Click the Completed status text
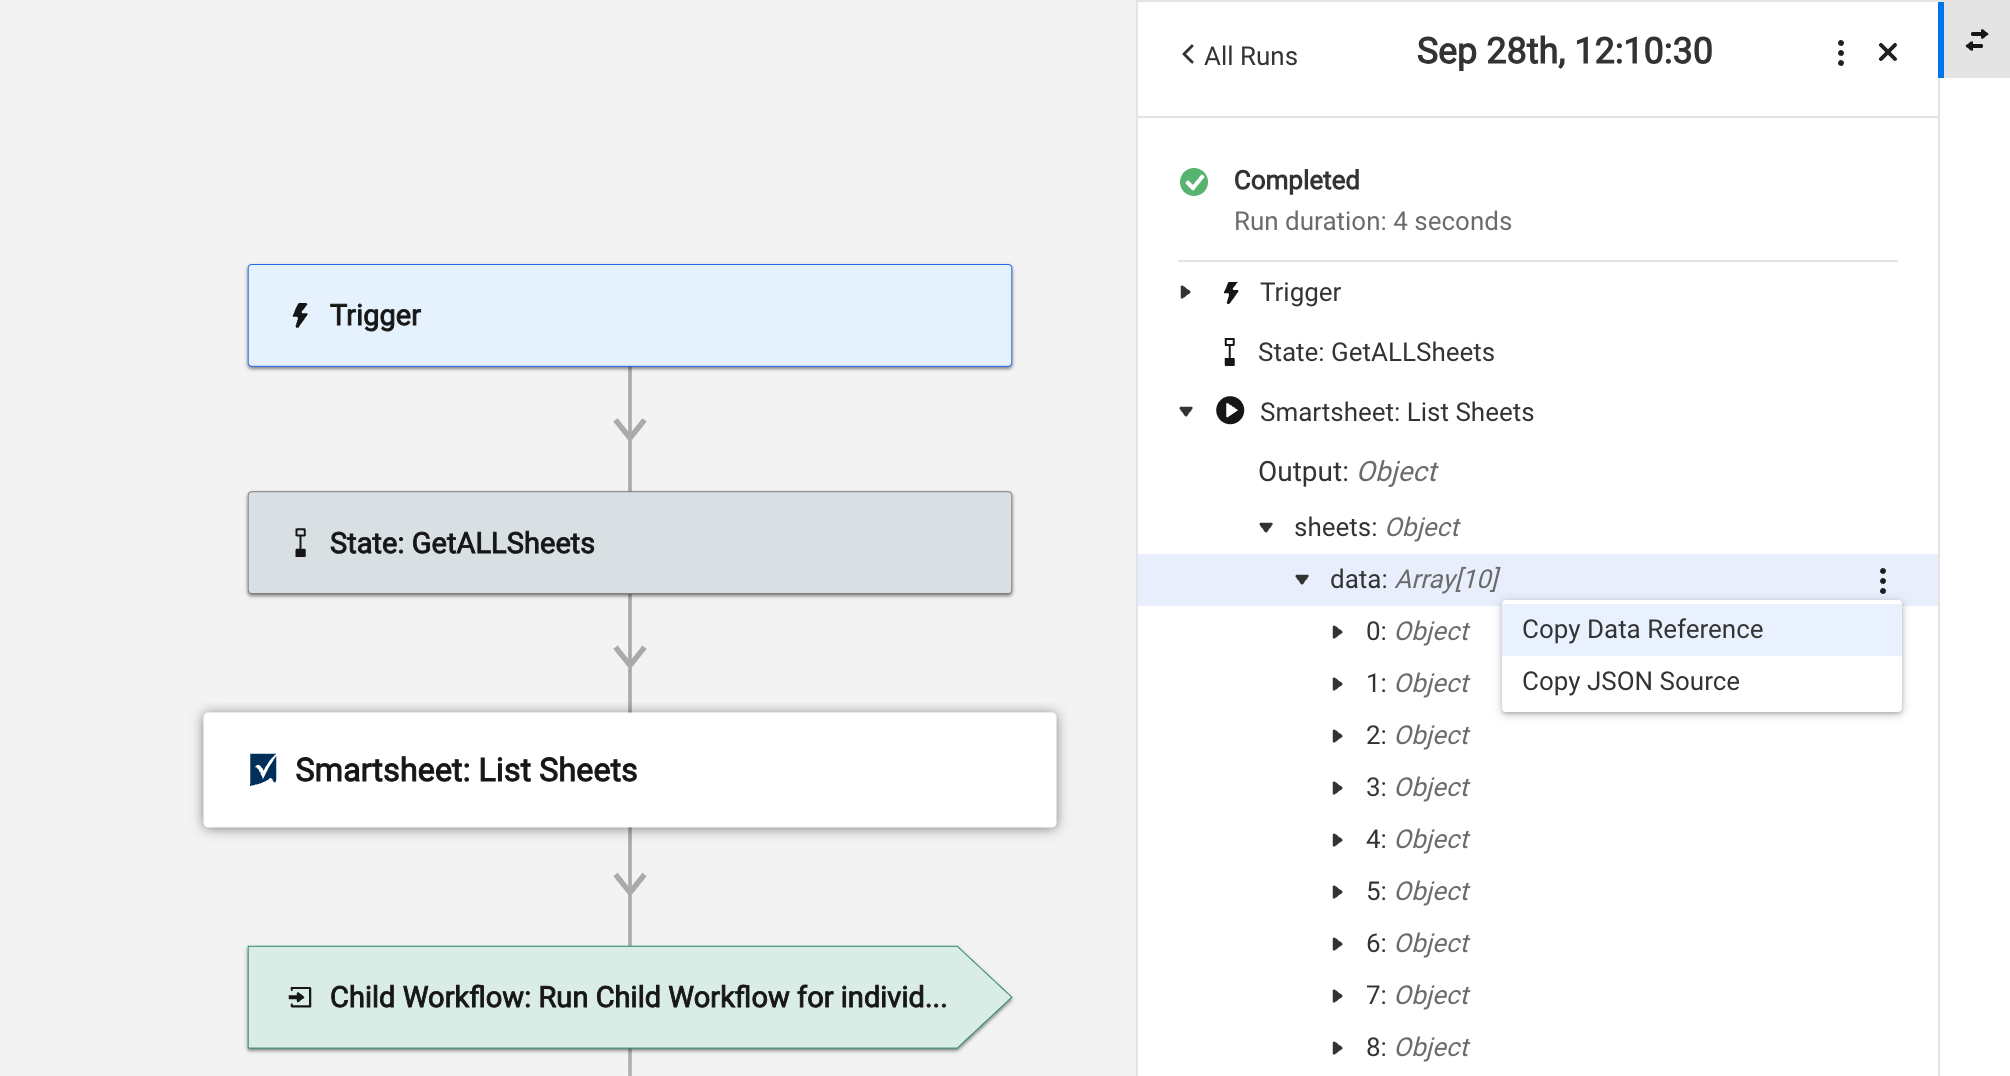The height and width of the screenshot is (1076, 2010). (x=1296, y=180)
